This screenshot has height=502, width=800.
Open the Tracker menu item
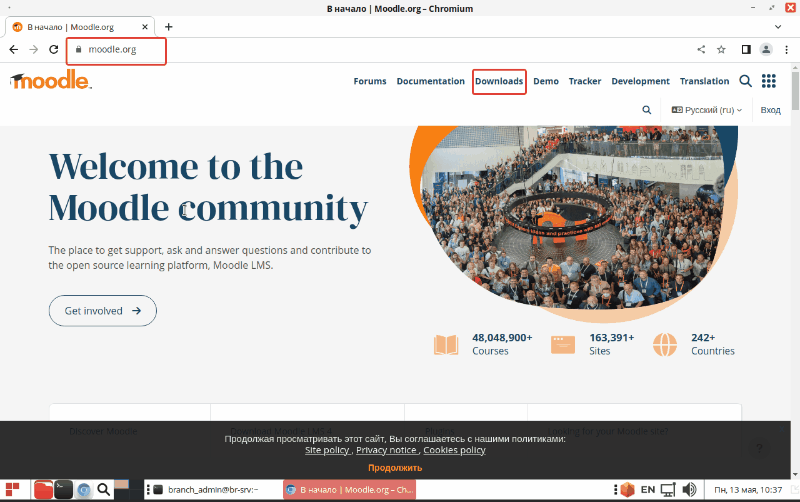[x=585, y=81]
